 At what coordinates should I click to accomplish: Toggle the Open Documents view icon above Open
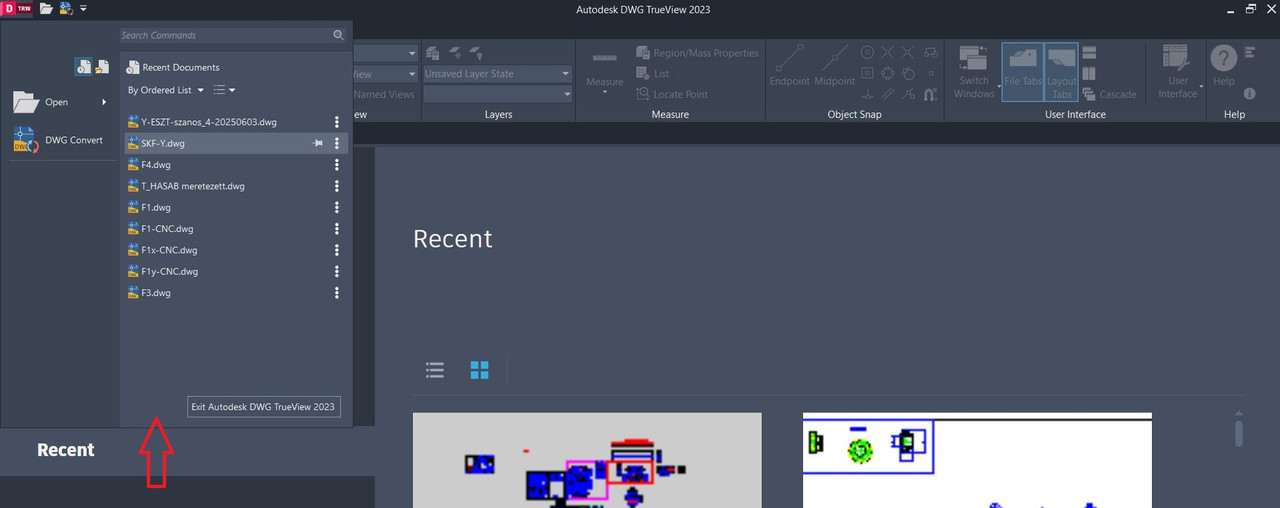(x=102, y=67)
